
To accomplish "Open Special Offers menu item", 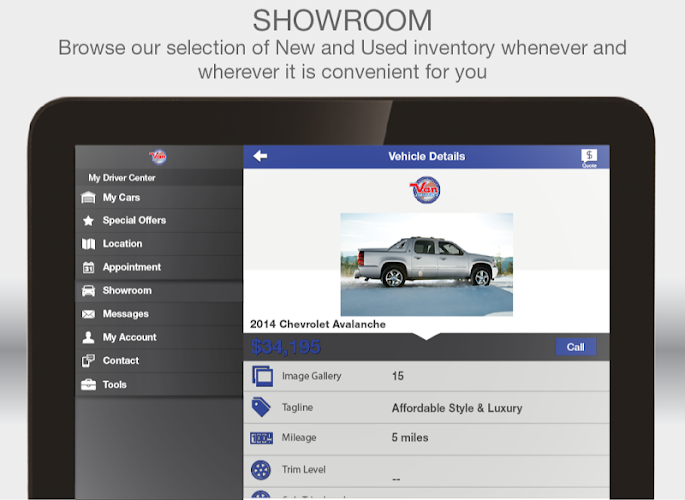I will click(x=159, y=221).
